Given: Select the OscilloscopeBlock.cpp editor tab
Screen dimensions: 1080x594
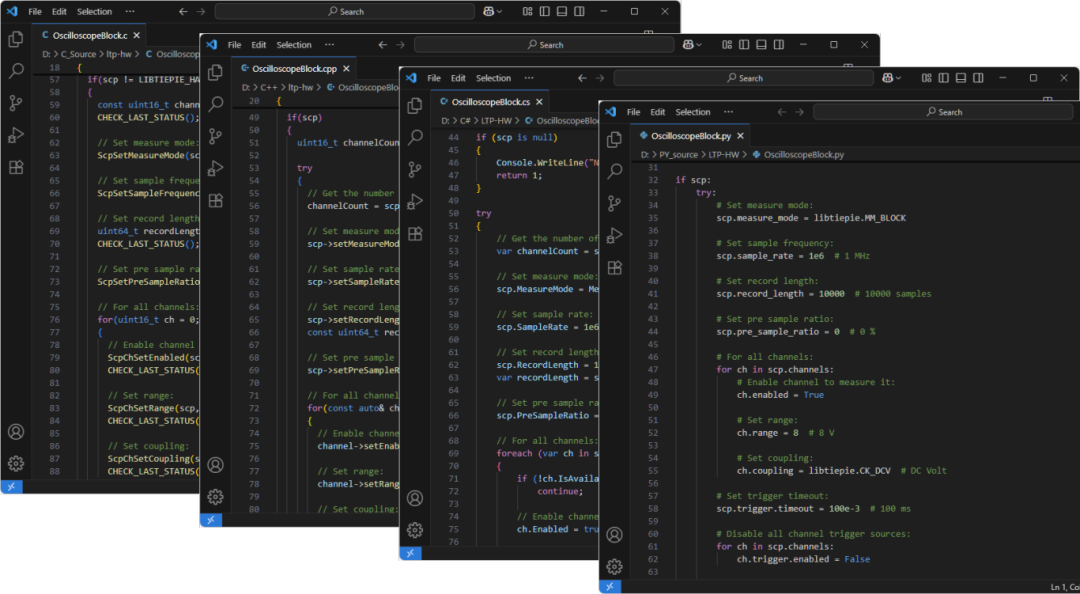Looking at the screenshot, I should pyautogui.click(x=293, y=68).
